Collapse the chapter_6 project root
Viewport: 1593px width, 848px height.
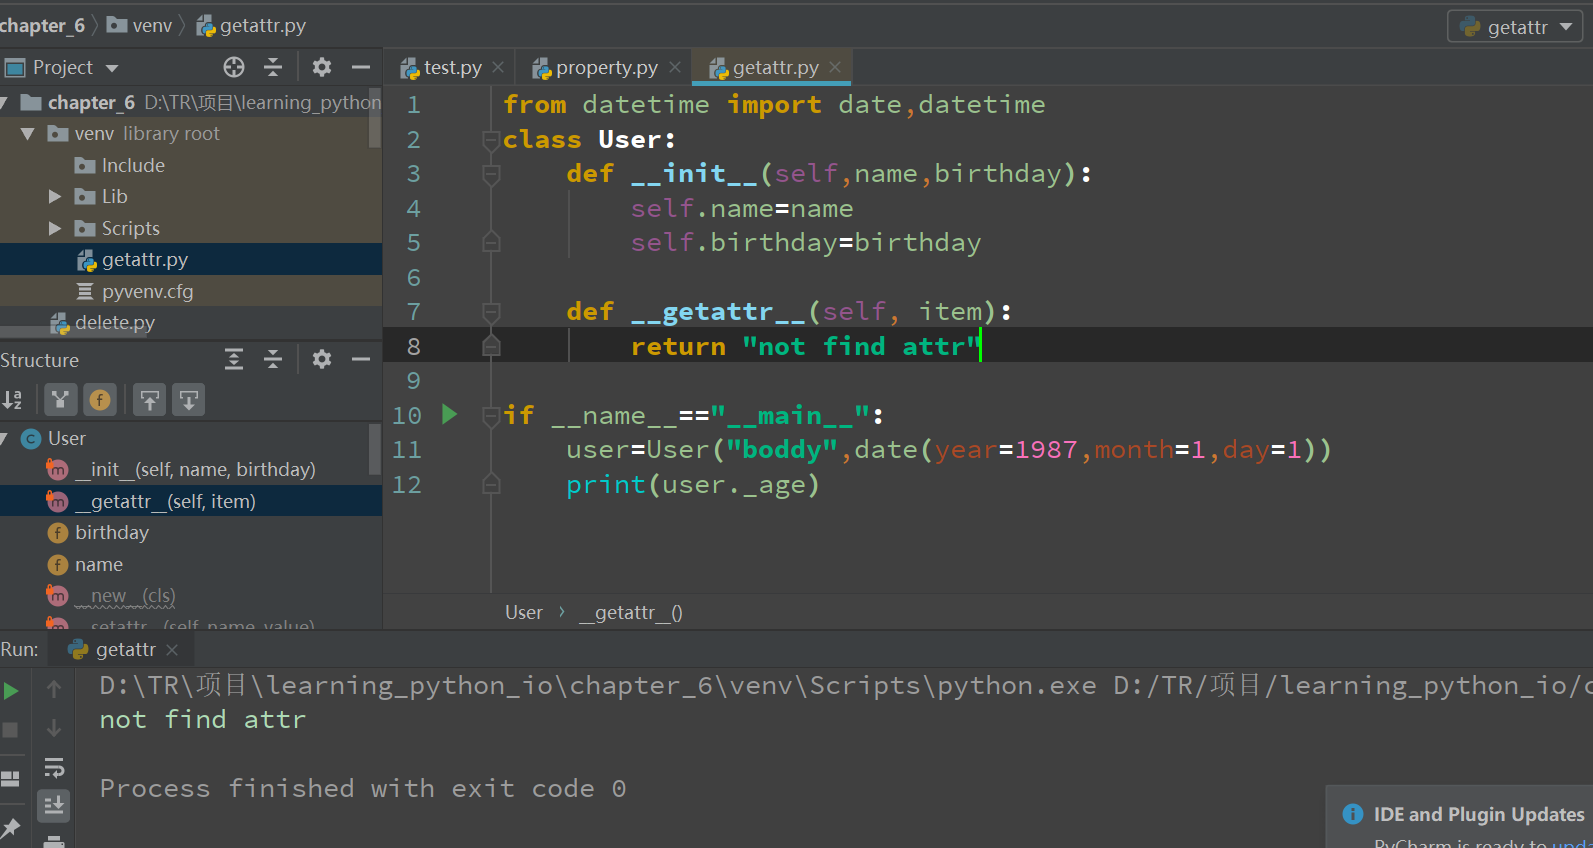coord(5,103)
